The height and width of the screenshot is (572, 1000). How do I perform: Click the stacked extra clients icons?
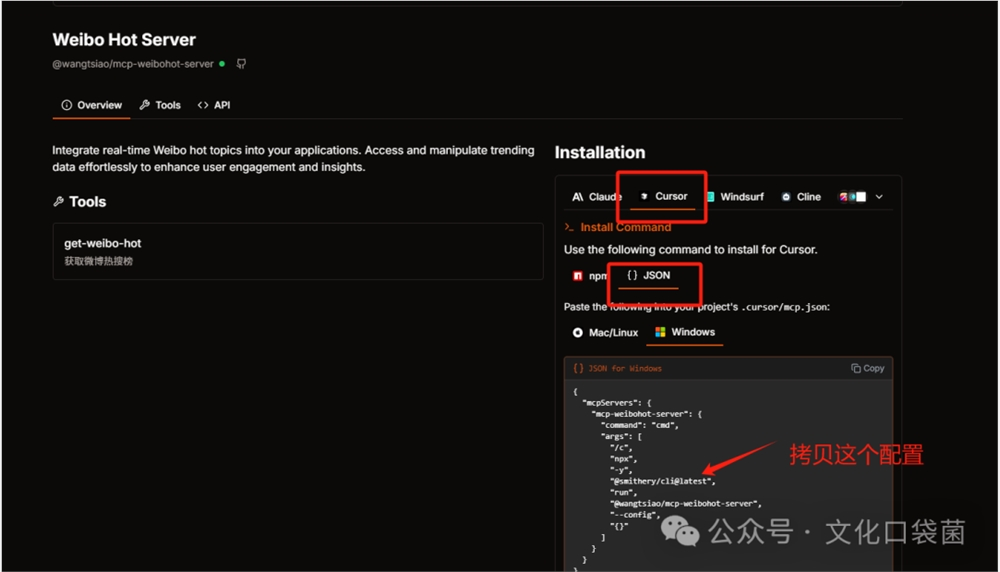[x=852, y=197]
